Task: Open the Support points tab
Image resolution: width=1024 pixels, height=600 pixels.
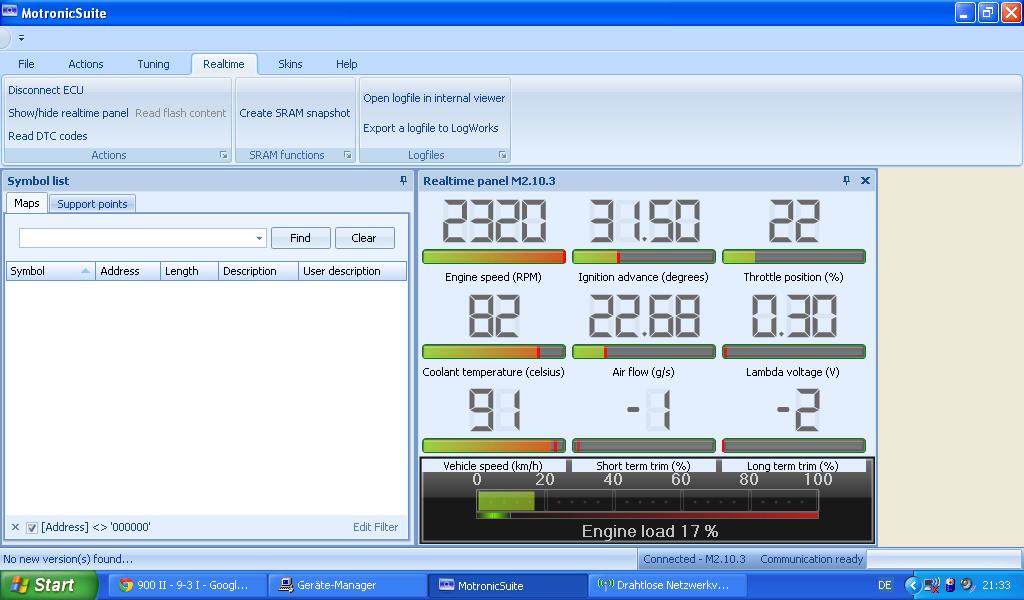Action: (92, 204)
